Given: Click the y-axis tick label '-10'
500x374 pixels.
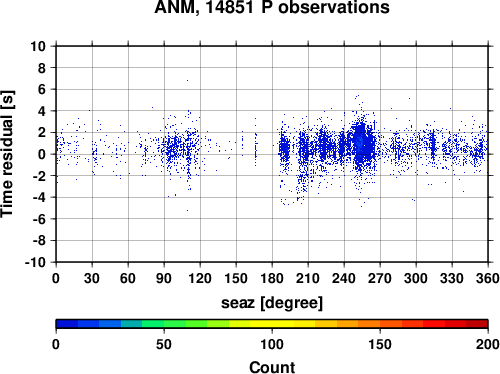Looking at the screenshot, I should coord(35,263).
